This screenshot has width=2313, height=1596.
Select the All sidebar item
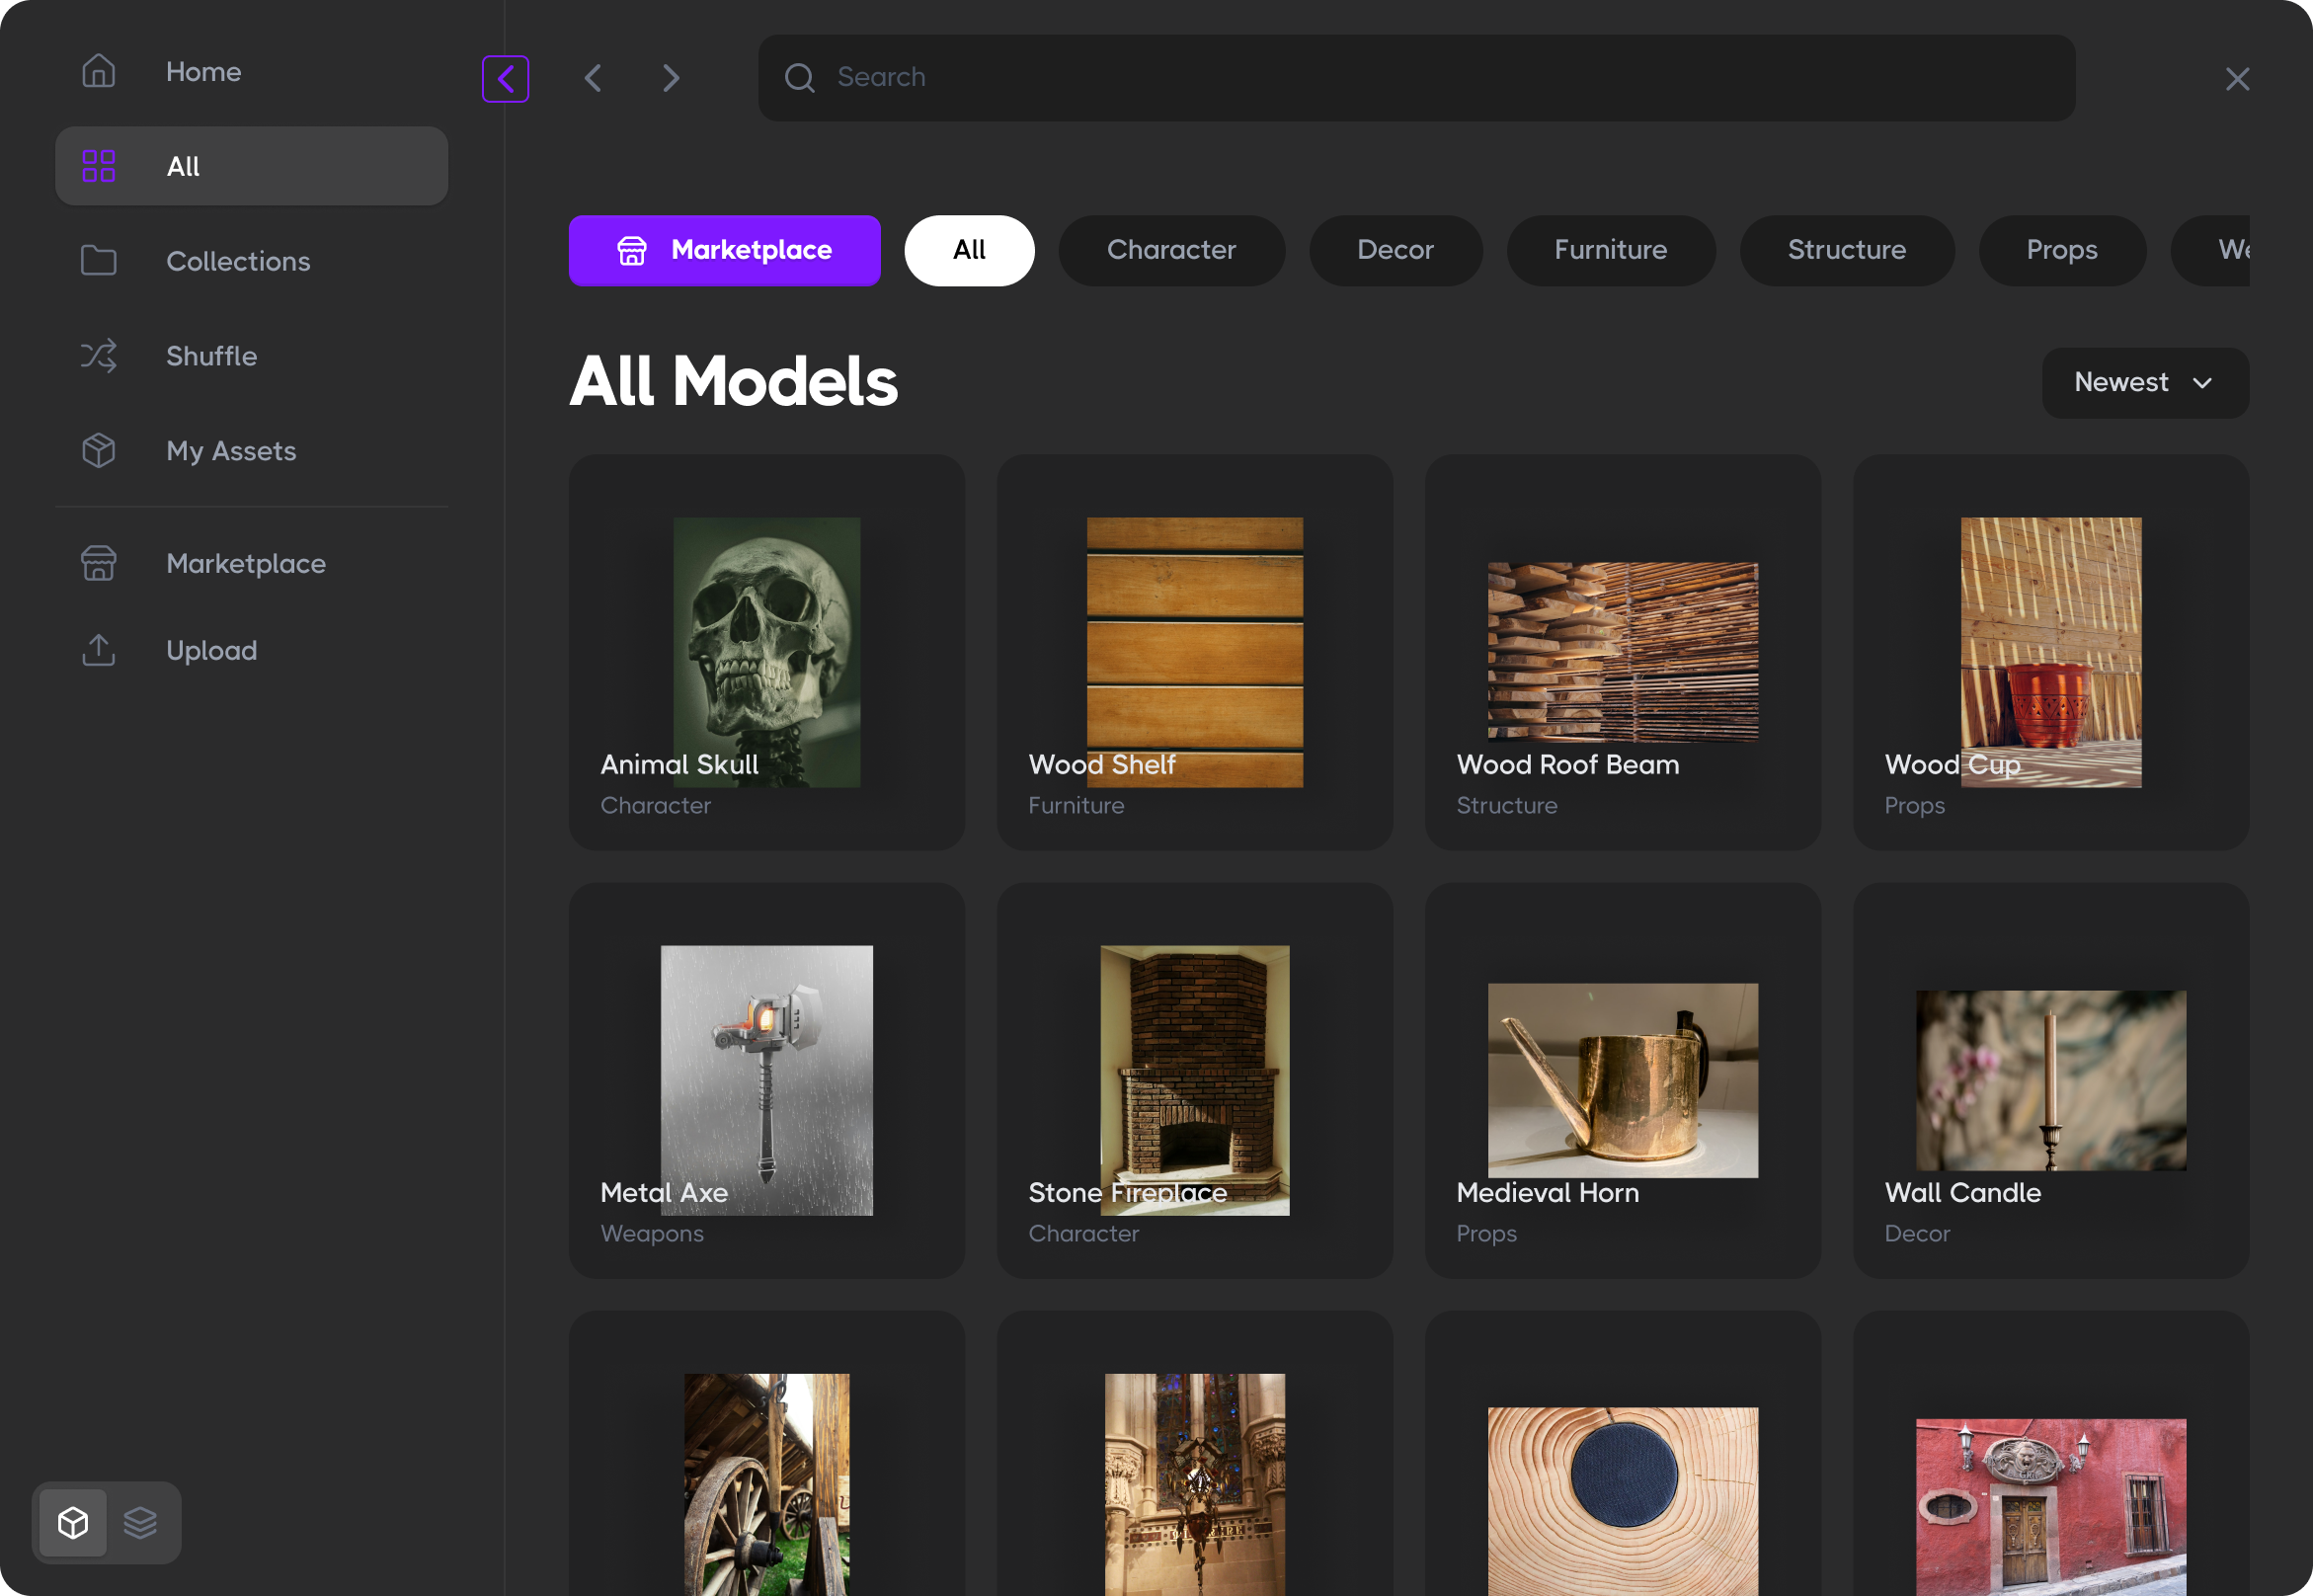click(x=251, y=165)
